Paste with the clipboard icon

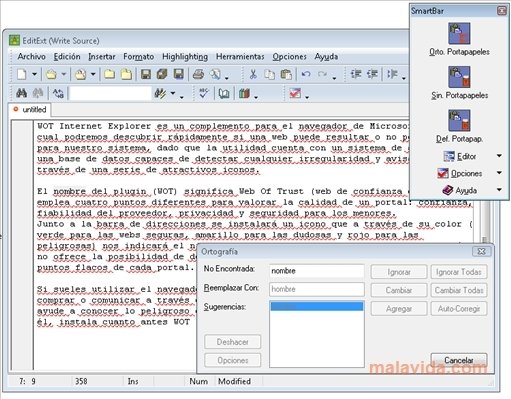pos(286,74)
